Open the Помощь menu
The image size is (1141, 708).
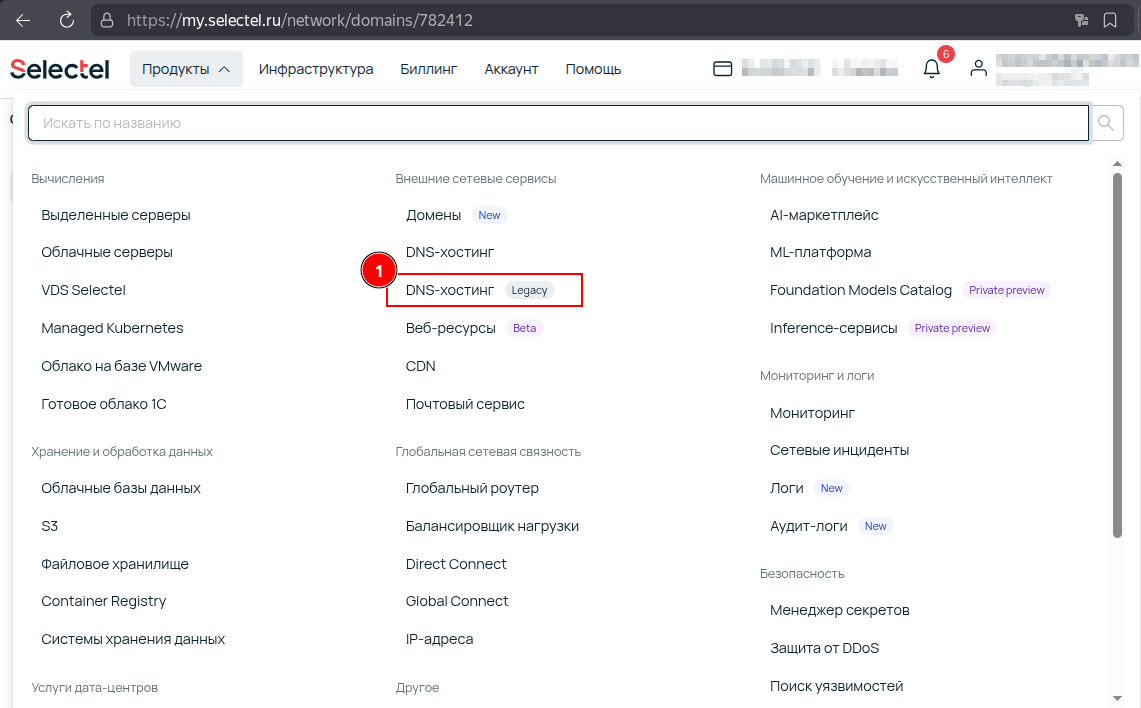click(592, 69)
